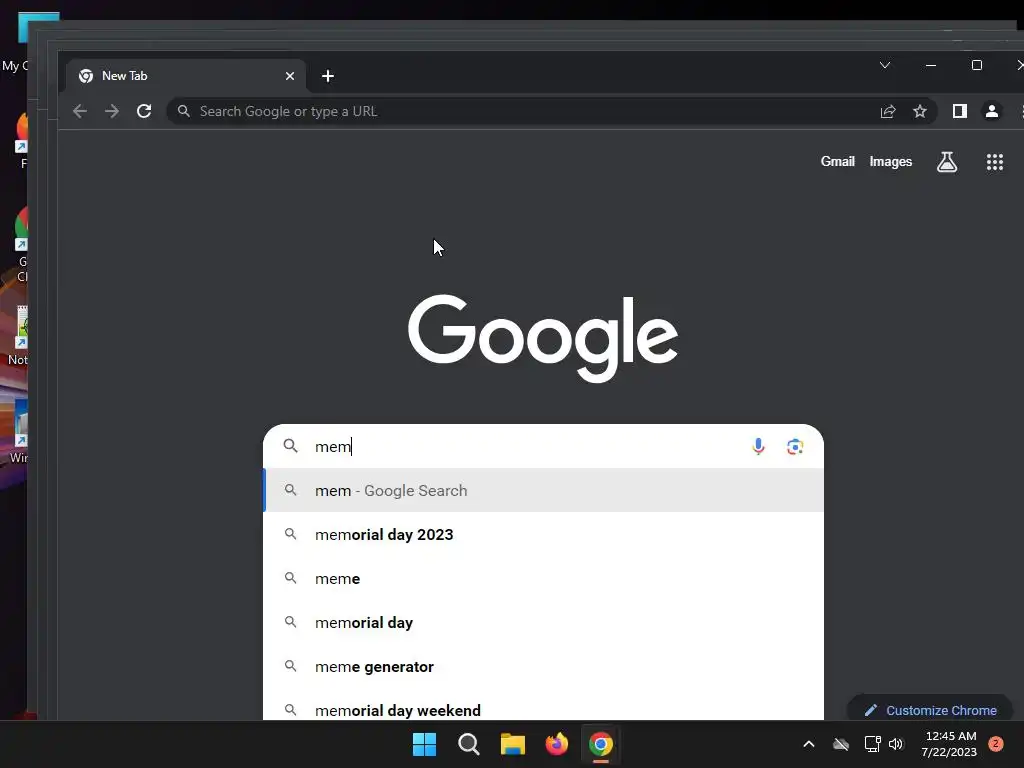Choose suggestion 'meme'
1024x768 pixels.
tap(543, 579)
